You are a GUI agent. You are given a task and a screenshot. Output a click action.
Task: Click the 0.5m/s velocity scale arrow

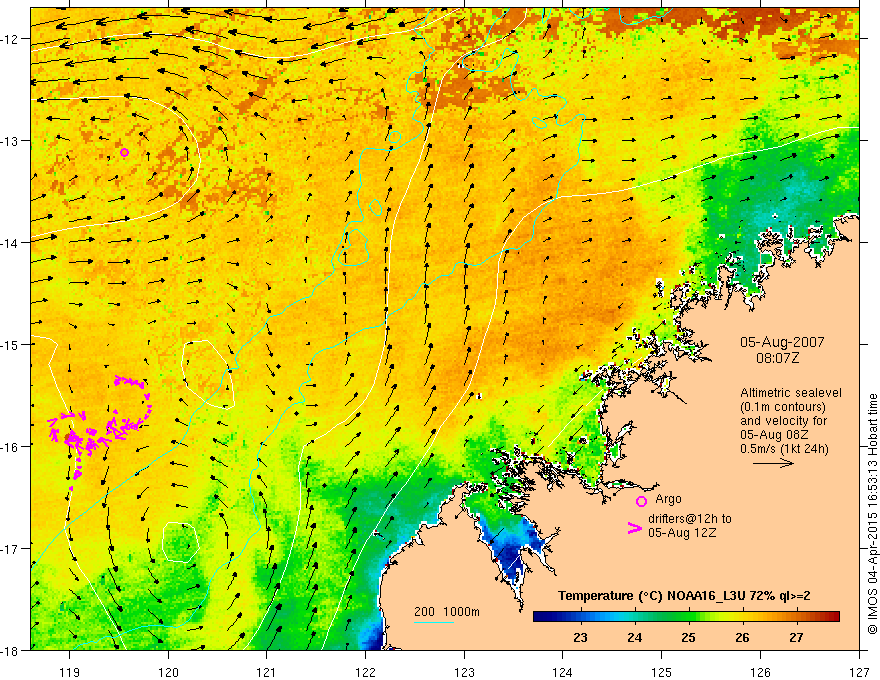[773, 463]
